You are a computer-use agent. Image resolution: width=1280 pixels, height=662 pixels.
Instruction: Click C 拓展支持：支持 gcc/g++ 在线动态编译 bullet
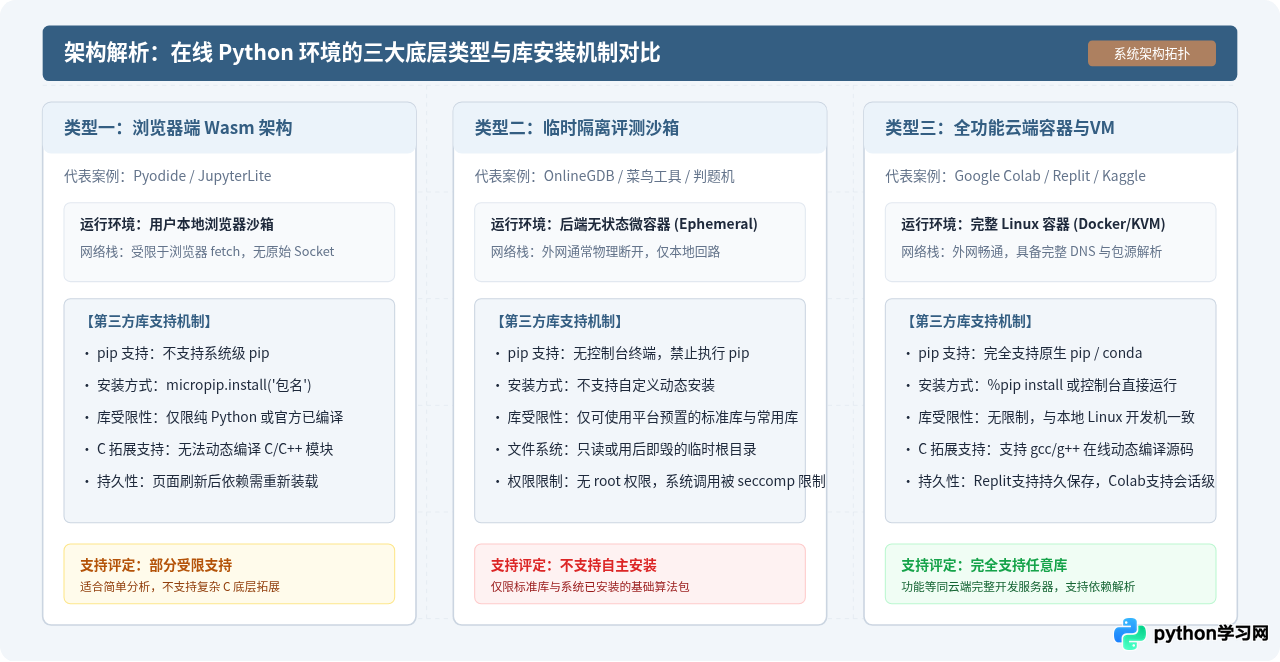(1048, 449)
